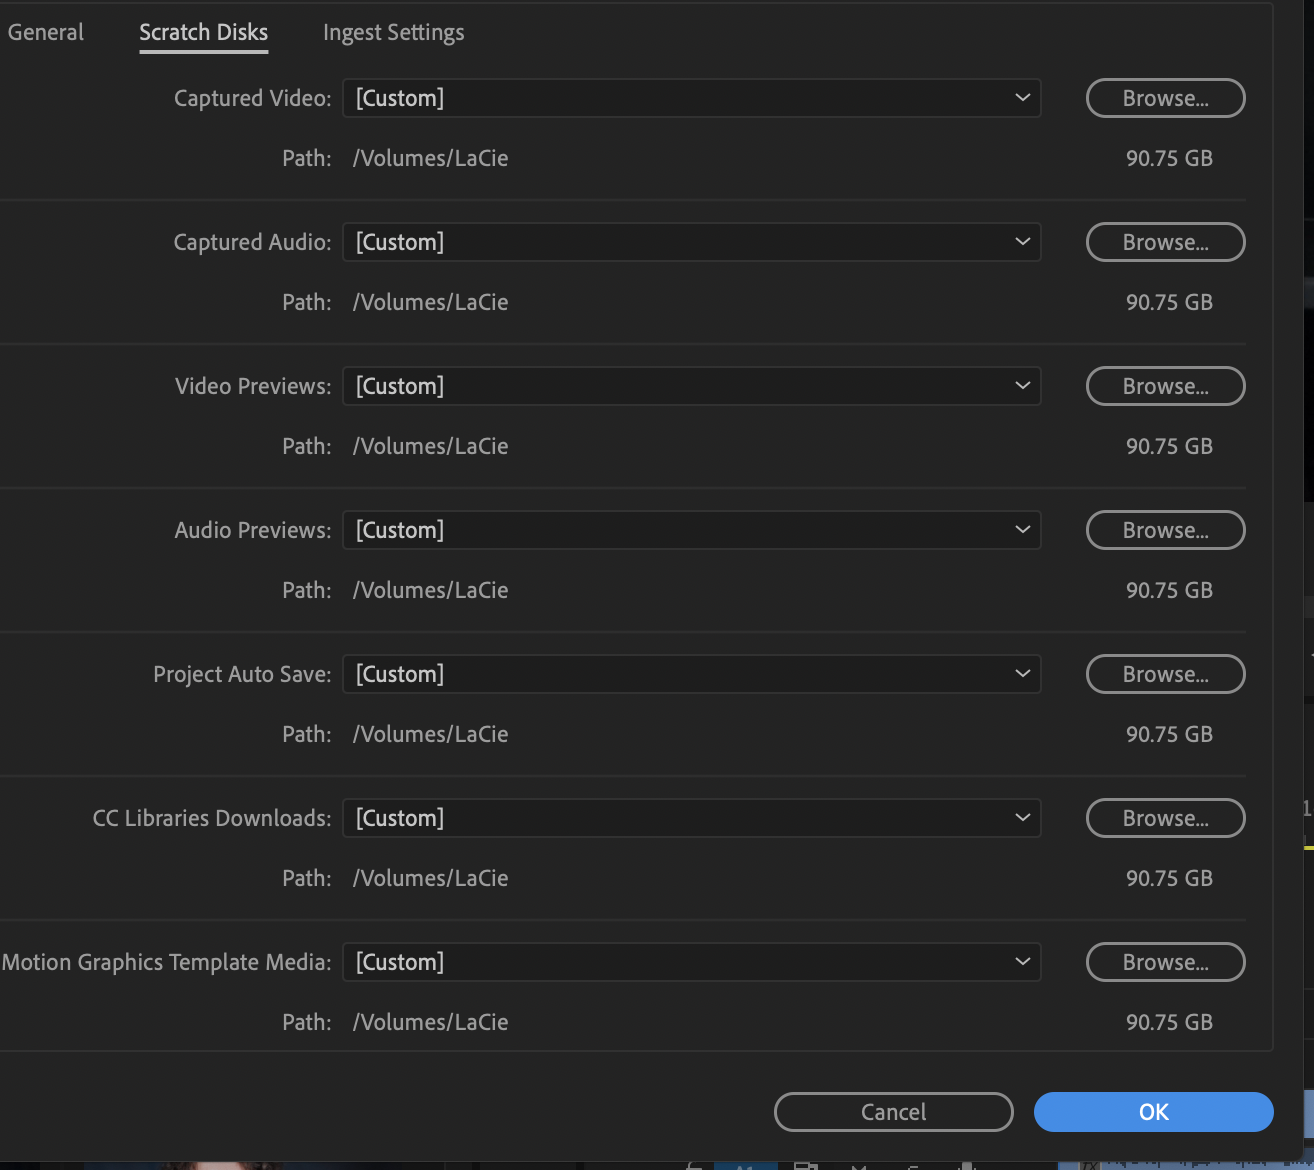The height and width of the screenshot is (1170, 1314).
Task: Click the Captured Video path /Volumes/LaCie
Action: click(430, 158)
